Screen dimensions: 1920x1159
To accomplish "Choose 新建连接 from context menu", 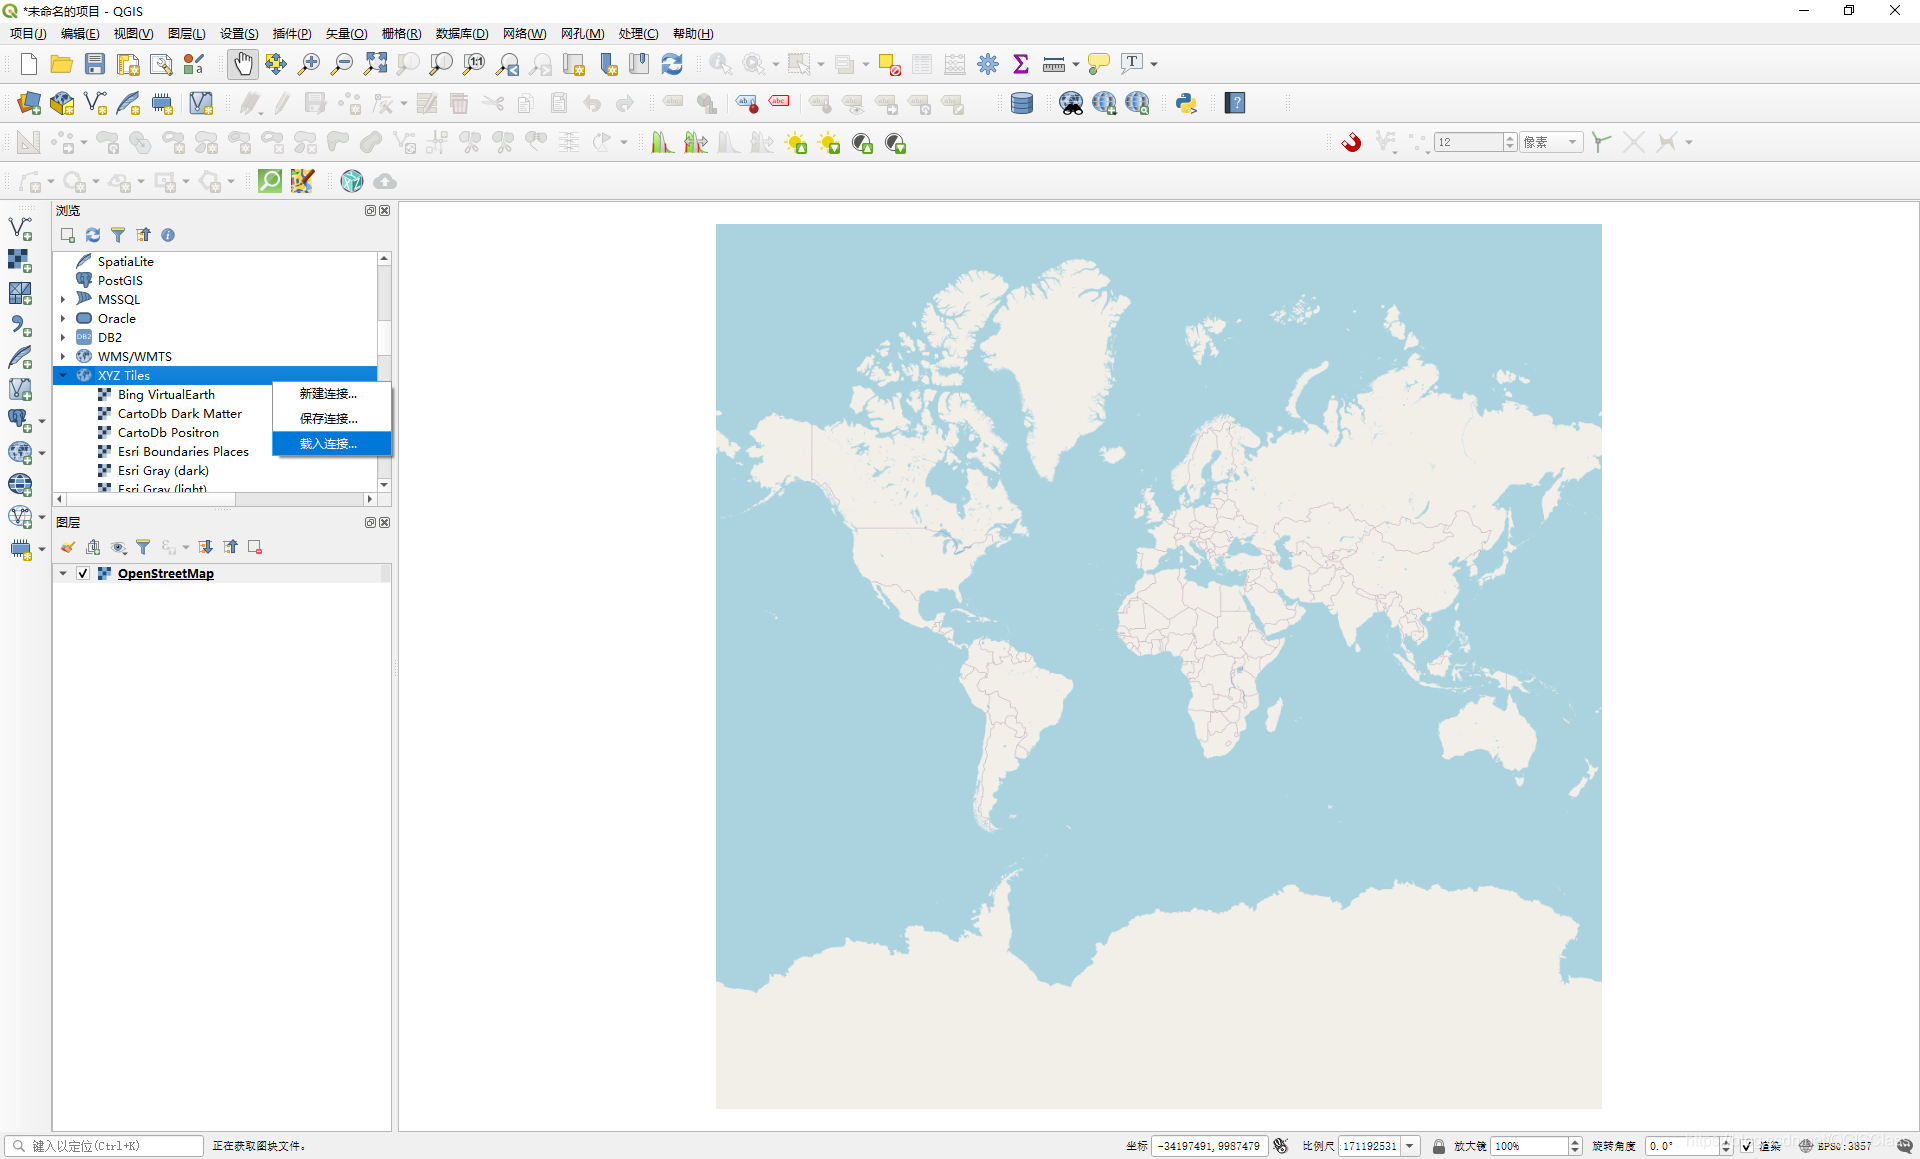I will (x=332, y=394).
